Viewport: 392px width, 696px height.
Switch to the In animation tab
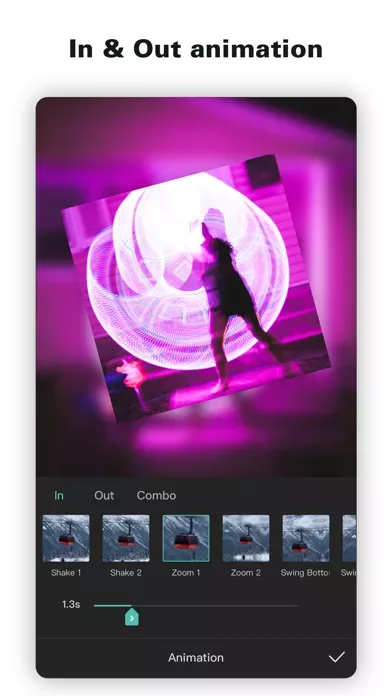click(x=59, y=495)
